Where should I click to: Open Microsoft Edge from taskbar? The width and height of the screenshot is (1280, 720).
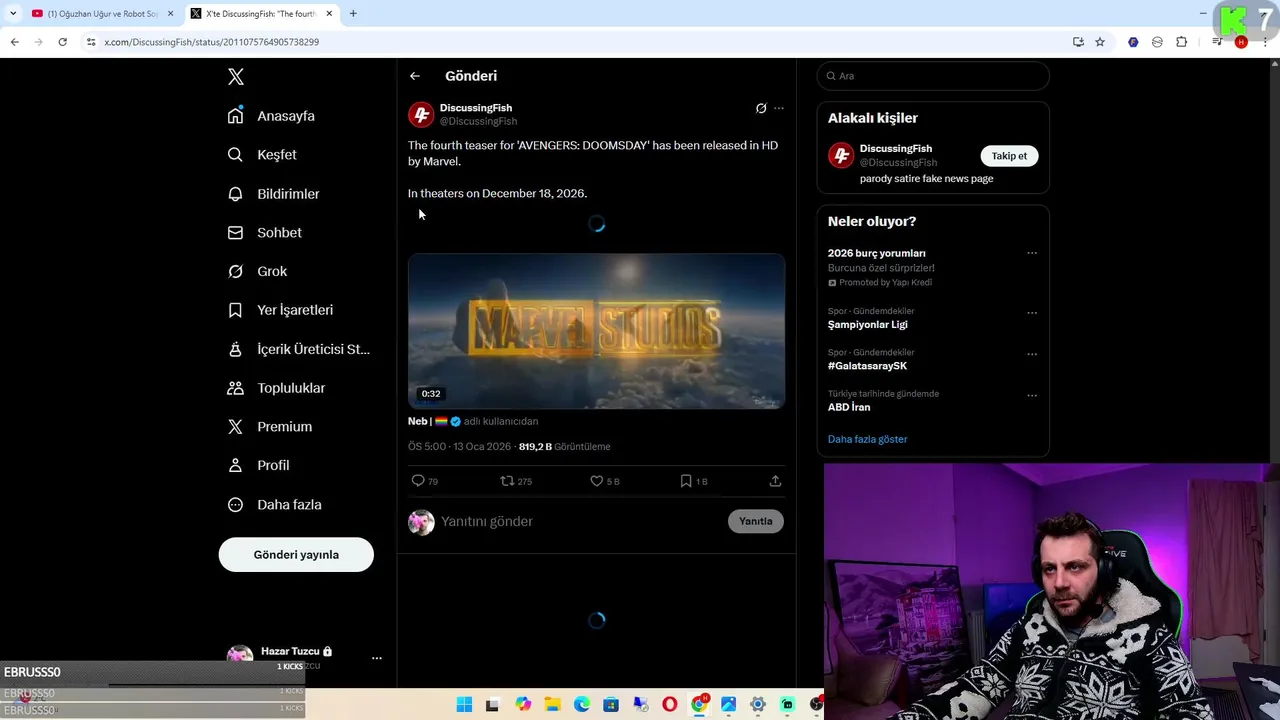[582, 705]
